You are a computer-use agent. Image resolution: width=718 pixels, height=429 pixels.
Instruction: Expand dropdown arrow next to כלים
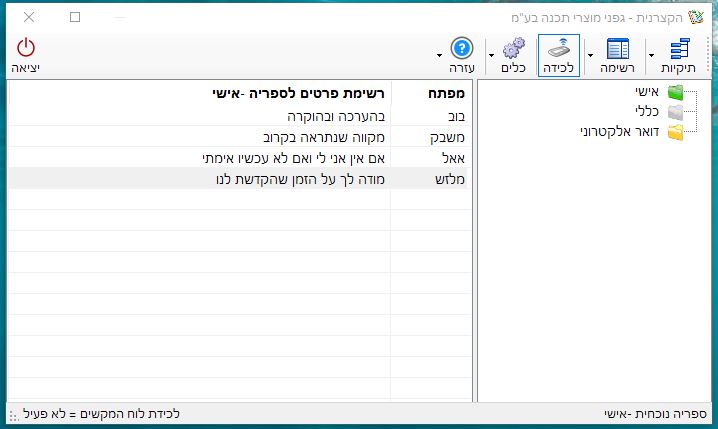(491, 55)
